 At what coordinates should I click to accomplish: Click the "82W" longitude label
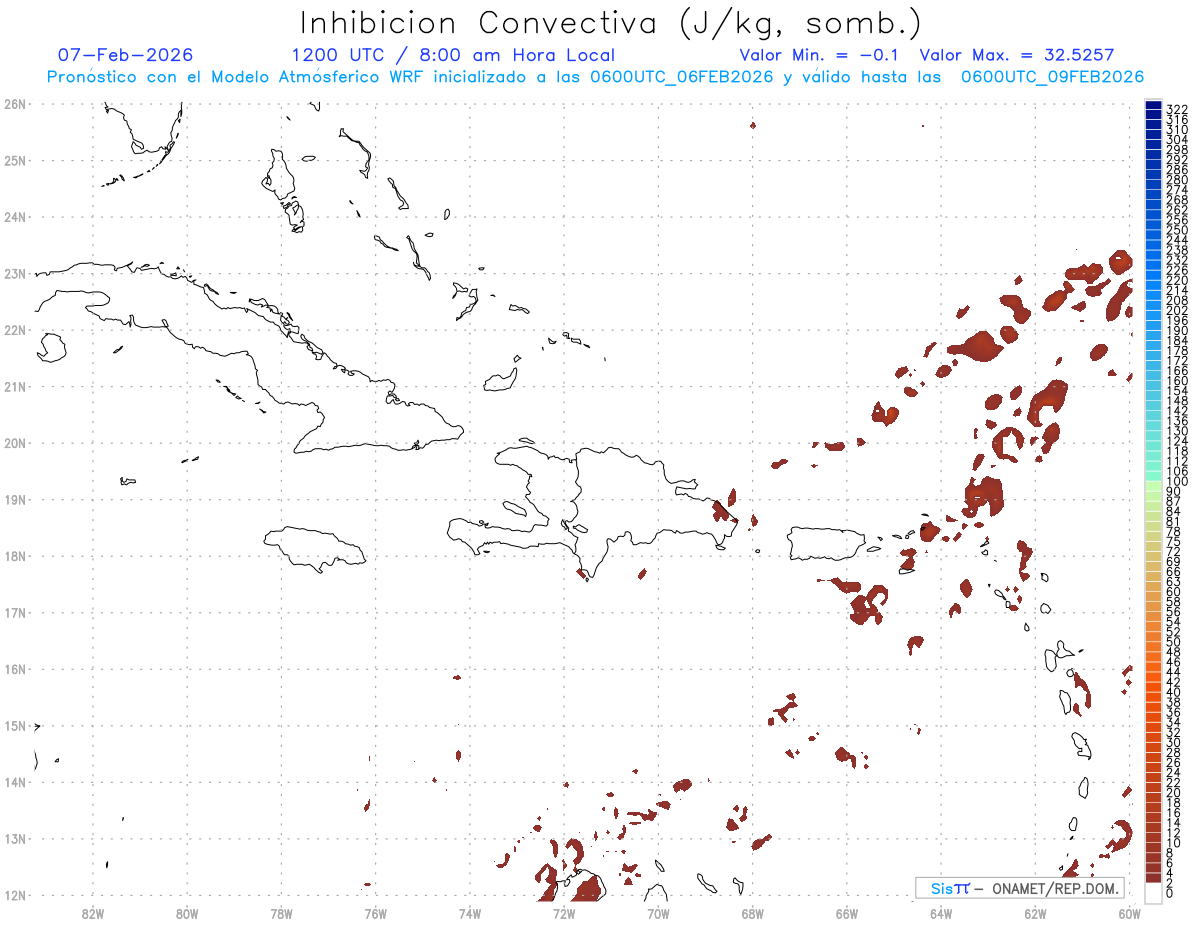click(93, 912)
